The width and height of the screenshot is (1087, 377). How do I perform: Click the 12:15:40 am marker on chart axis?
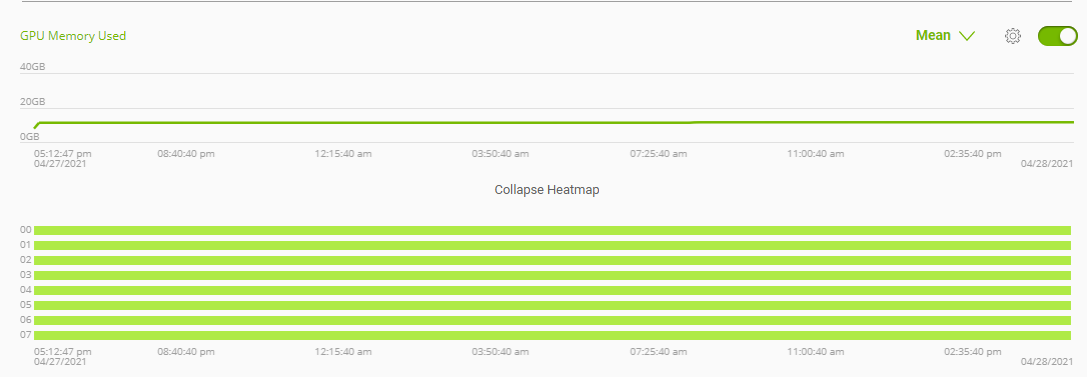[343, 153]
